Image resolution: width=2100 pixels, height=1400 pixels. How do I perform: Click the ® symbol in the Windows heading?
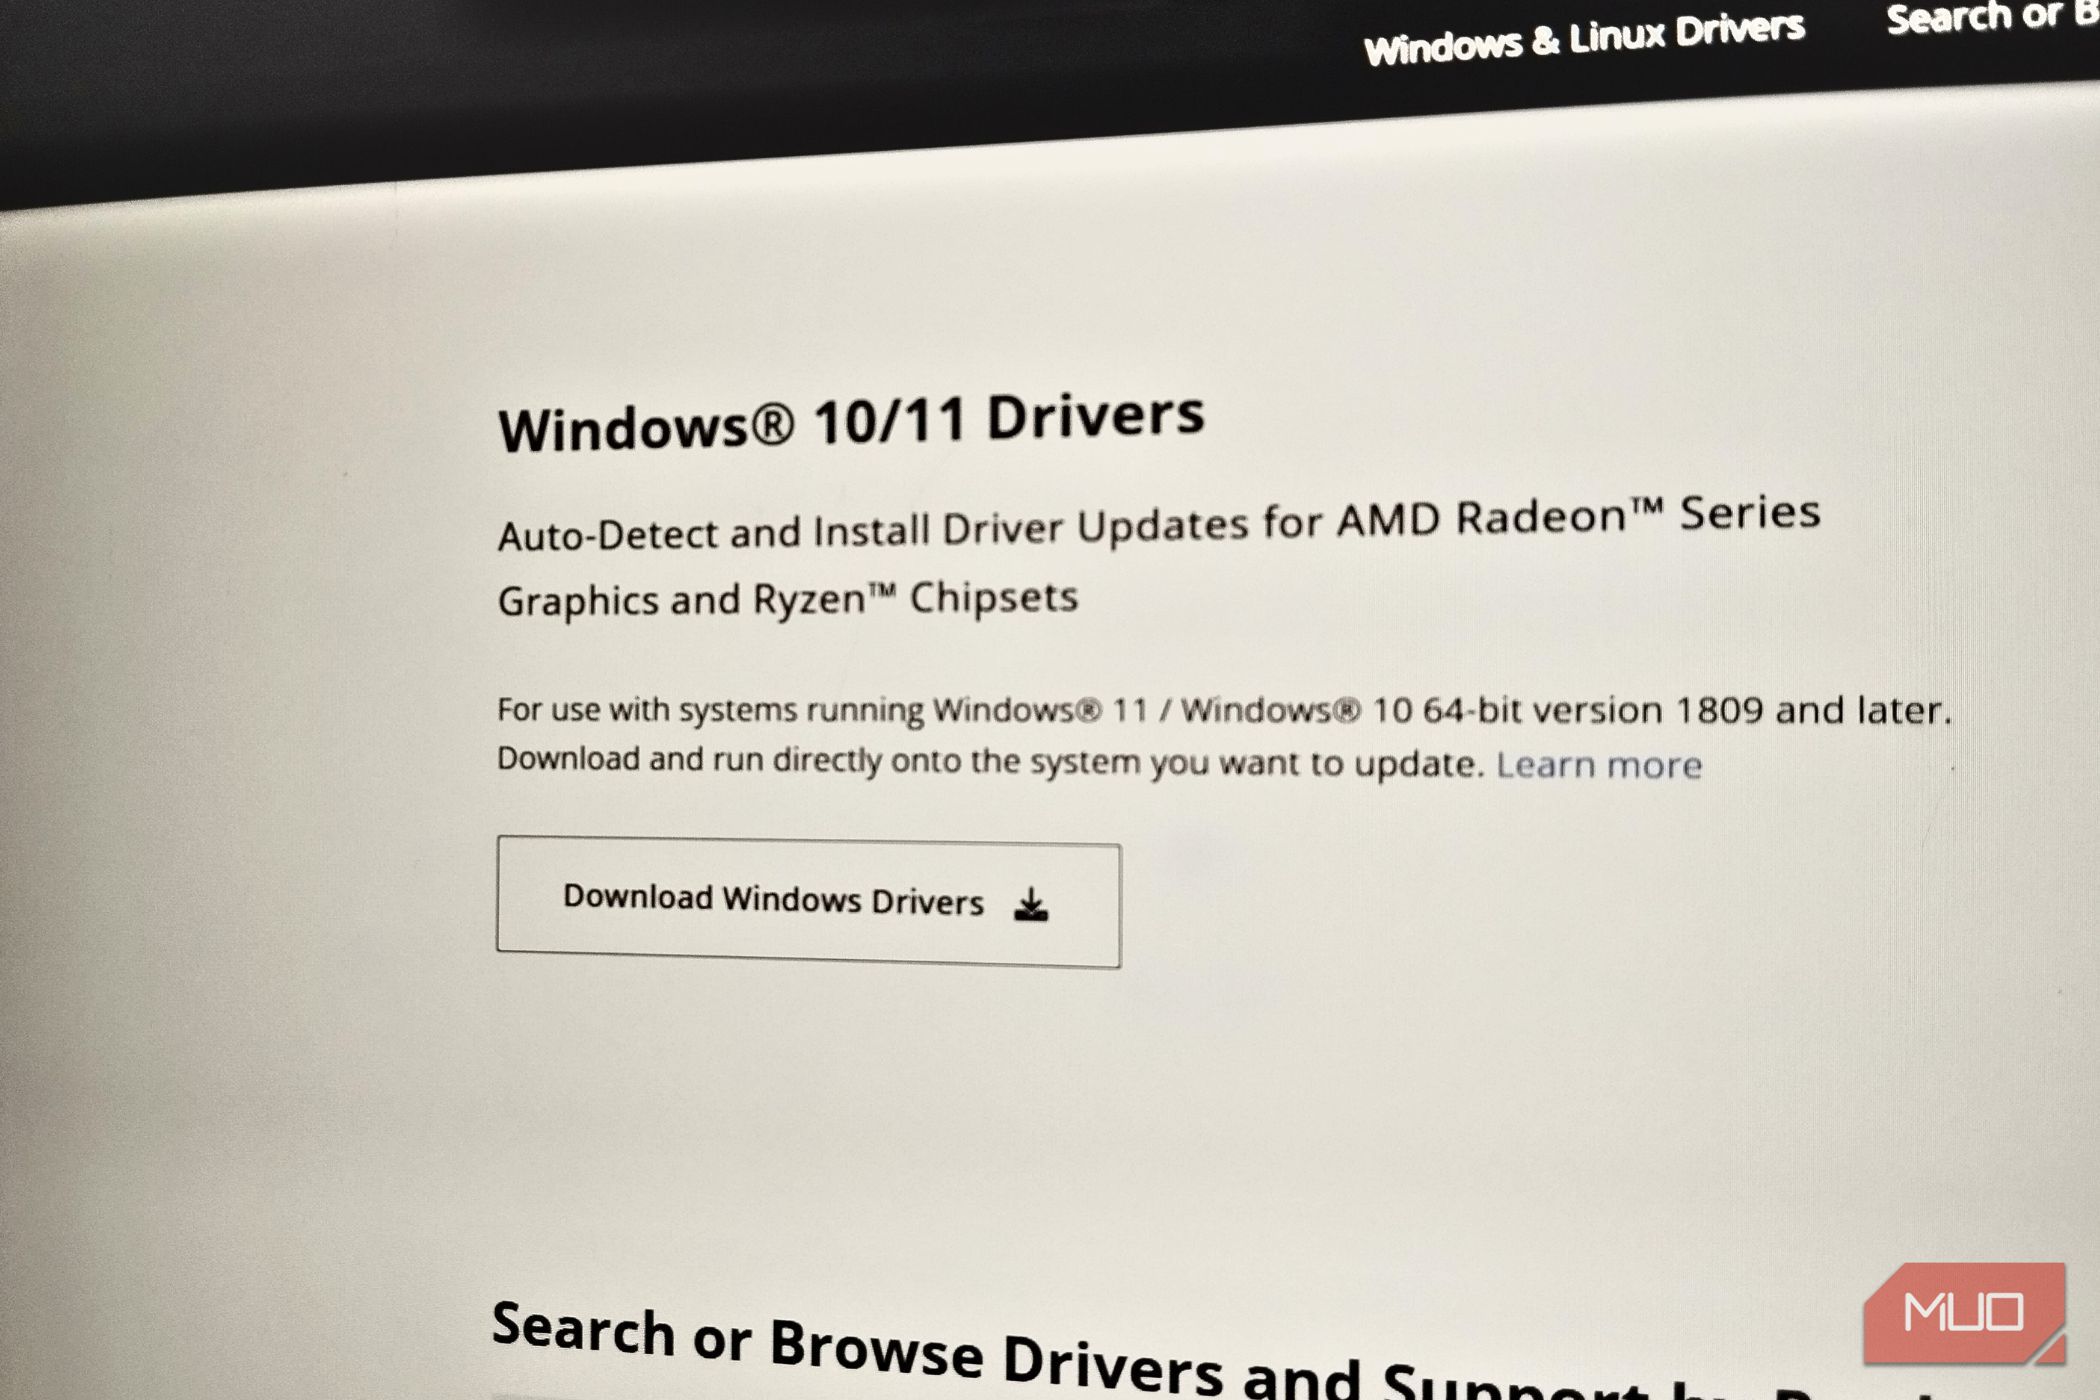tap(771, 424)
